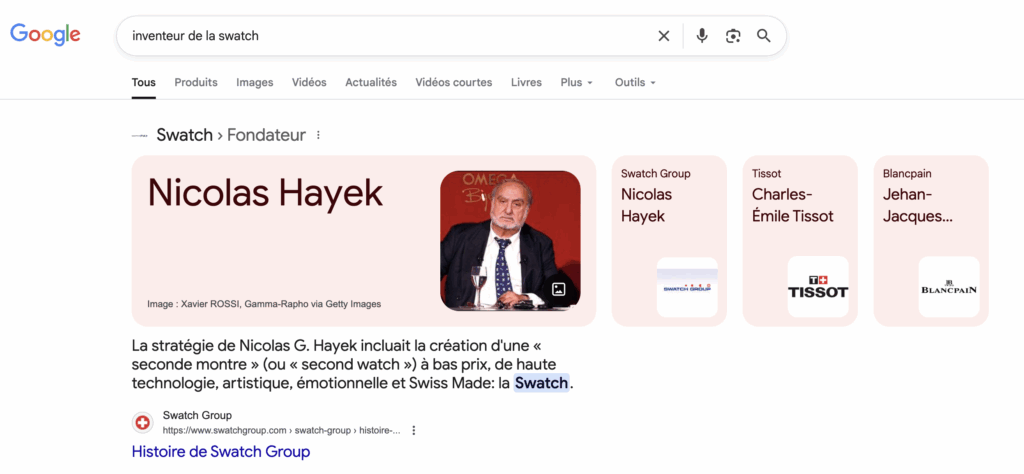
Task: Click the magnifying glass search button
Action: (763, 36)
